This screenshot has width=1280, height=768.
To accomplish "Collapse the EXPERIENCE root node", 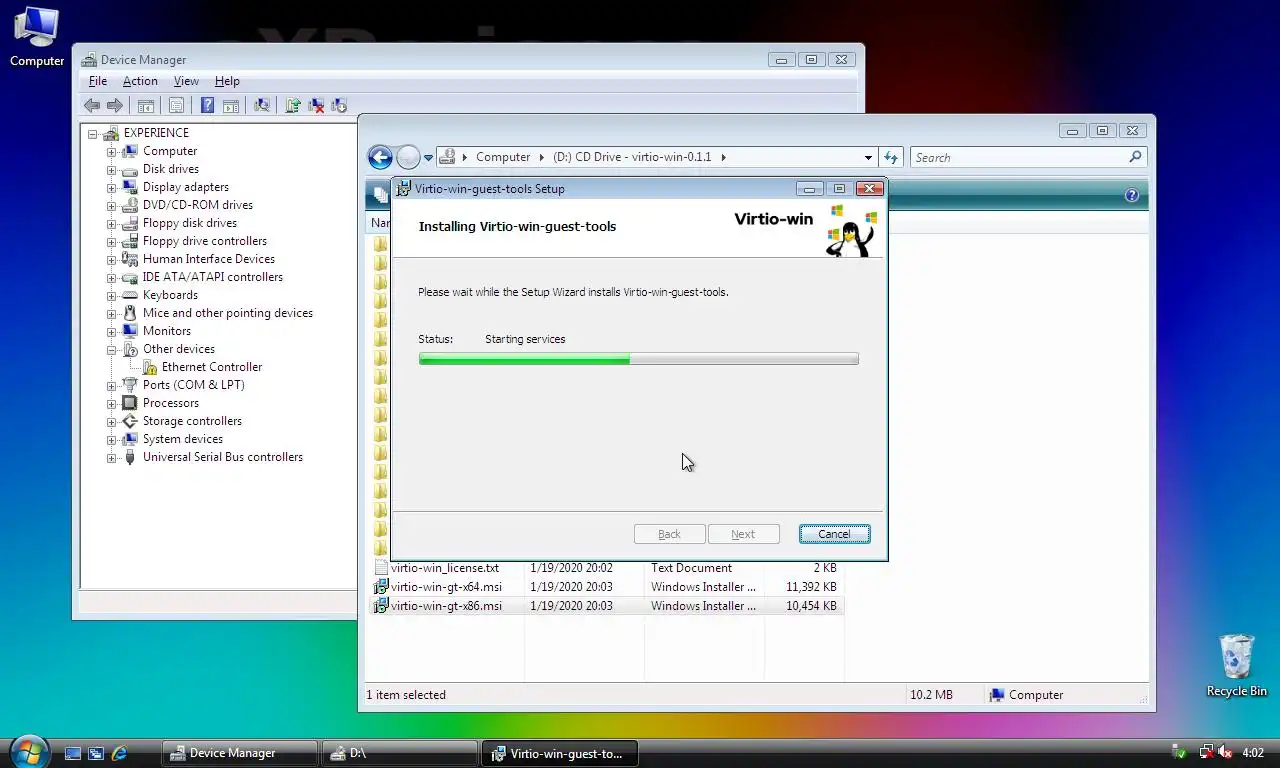I will [93, 133].
